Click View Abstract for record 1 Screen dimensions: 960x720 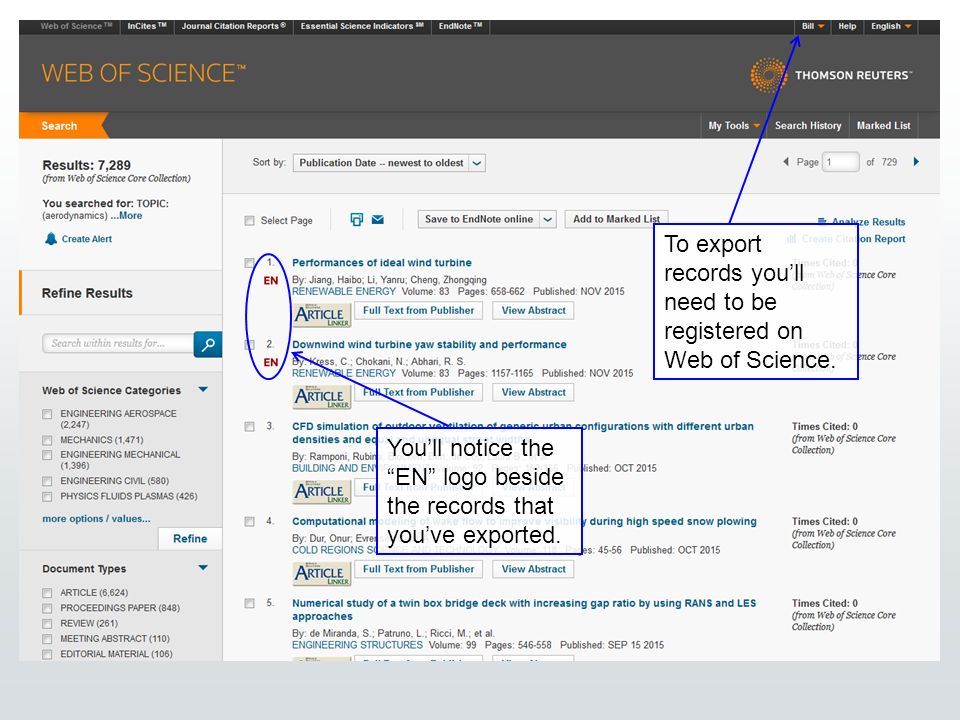[533, 310]
